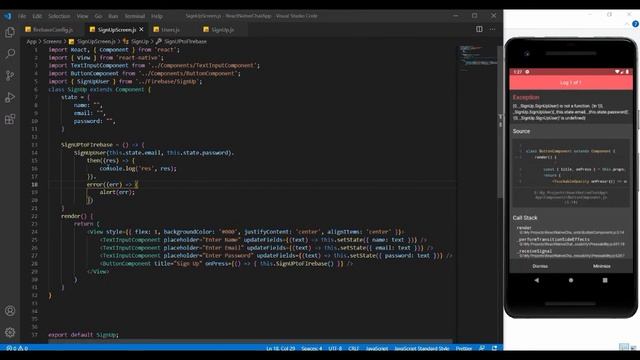
Task: Tap the render call stack entry
Action: coord(571,230)
